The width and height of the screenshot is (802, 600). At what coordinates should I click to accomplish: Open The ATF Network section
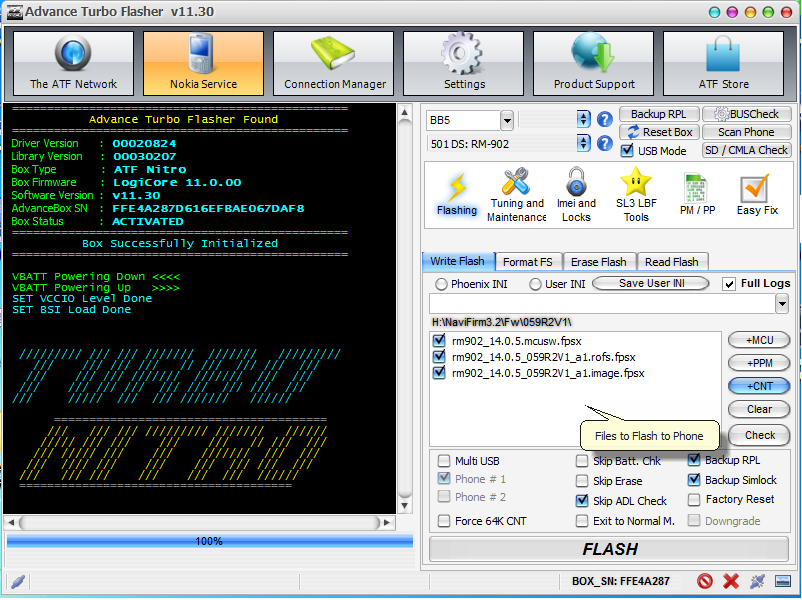[x=73, y=63]
